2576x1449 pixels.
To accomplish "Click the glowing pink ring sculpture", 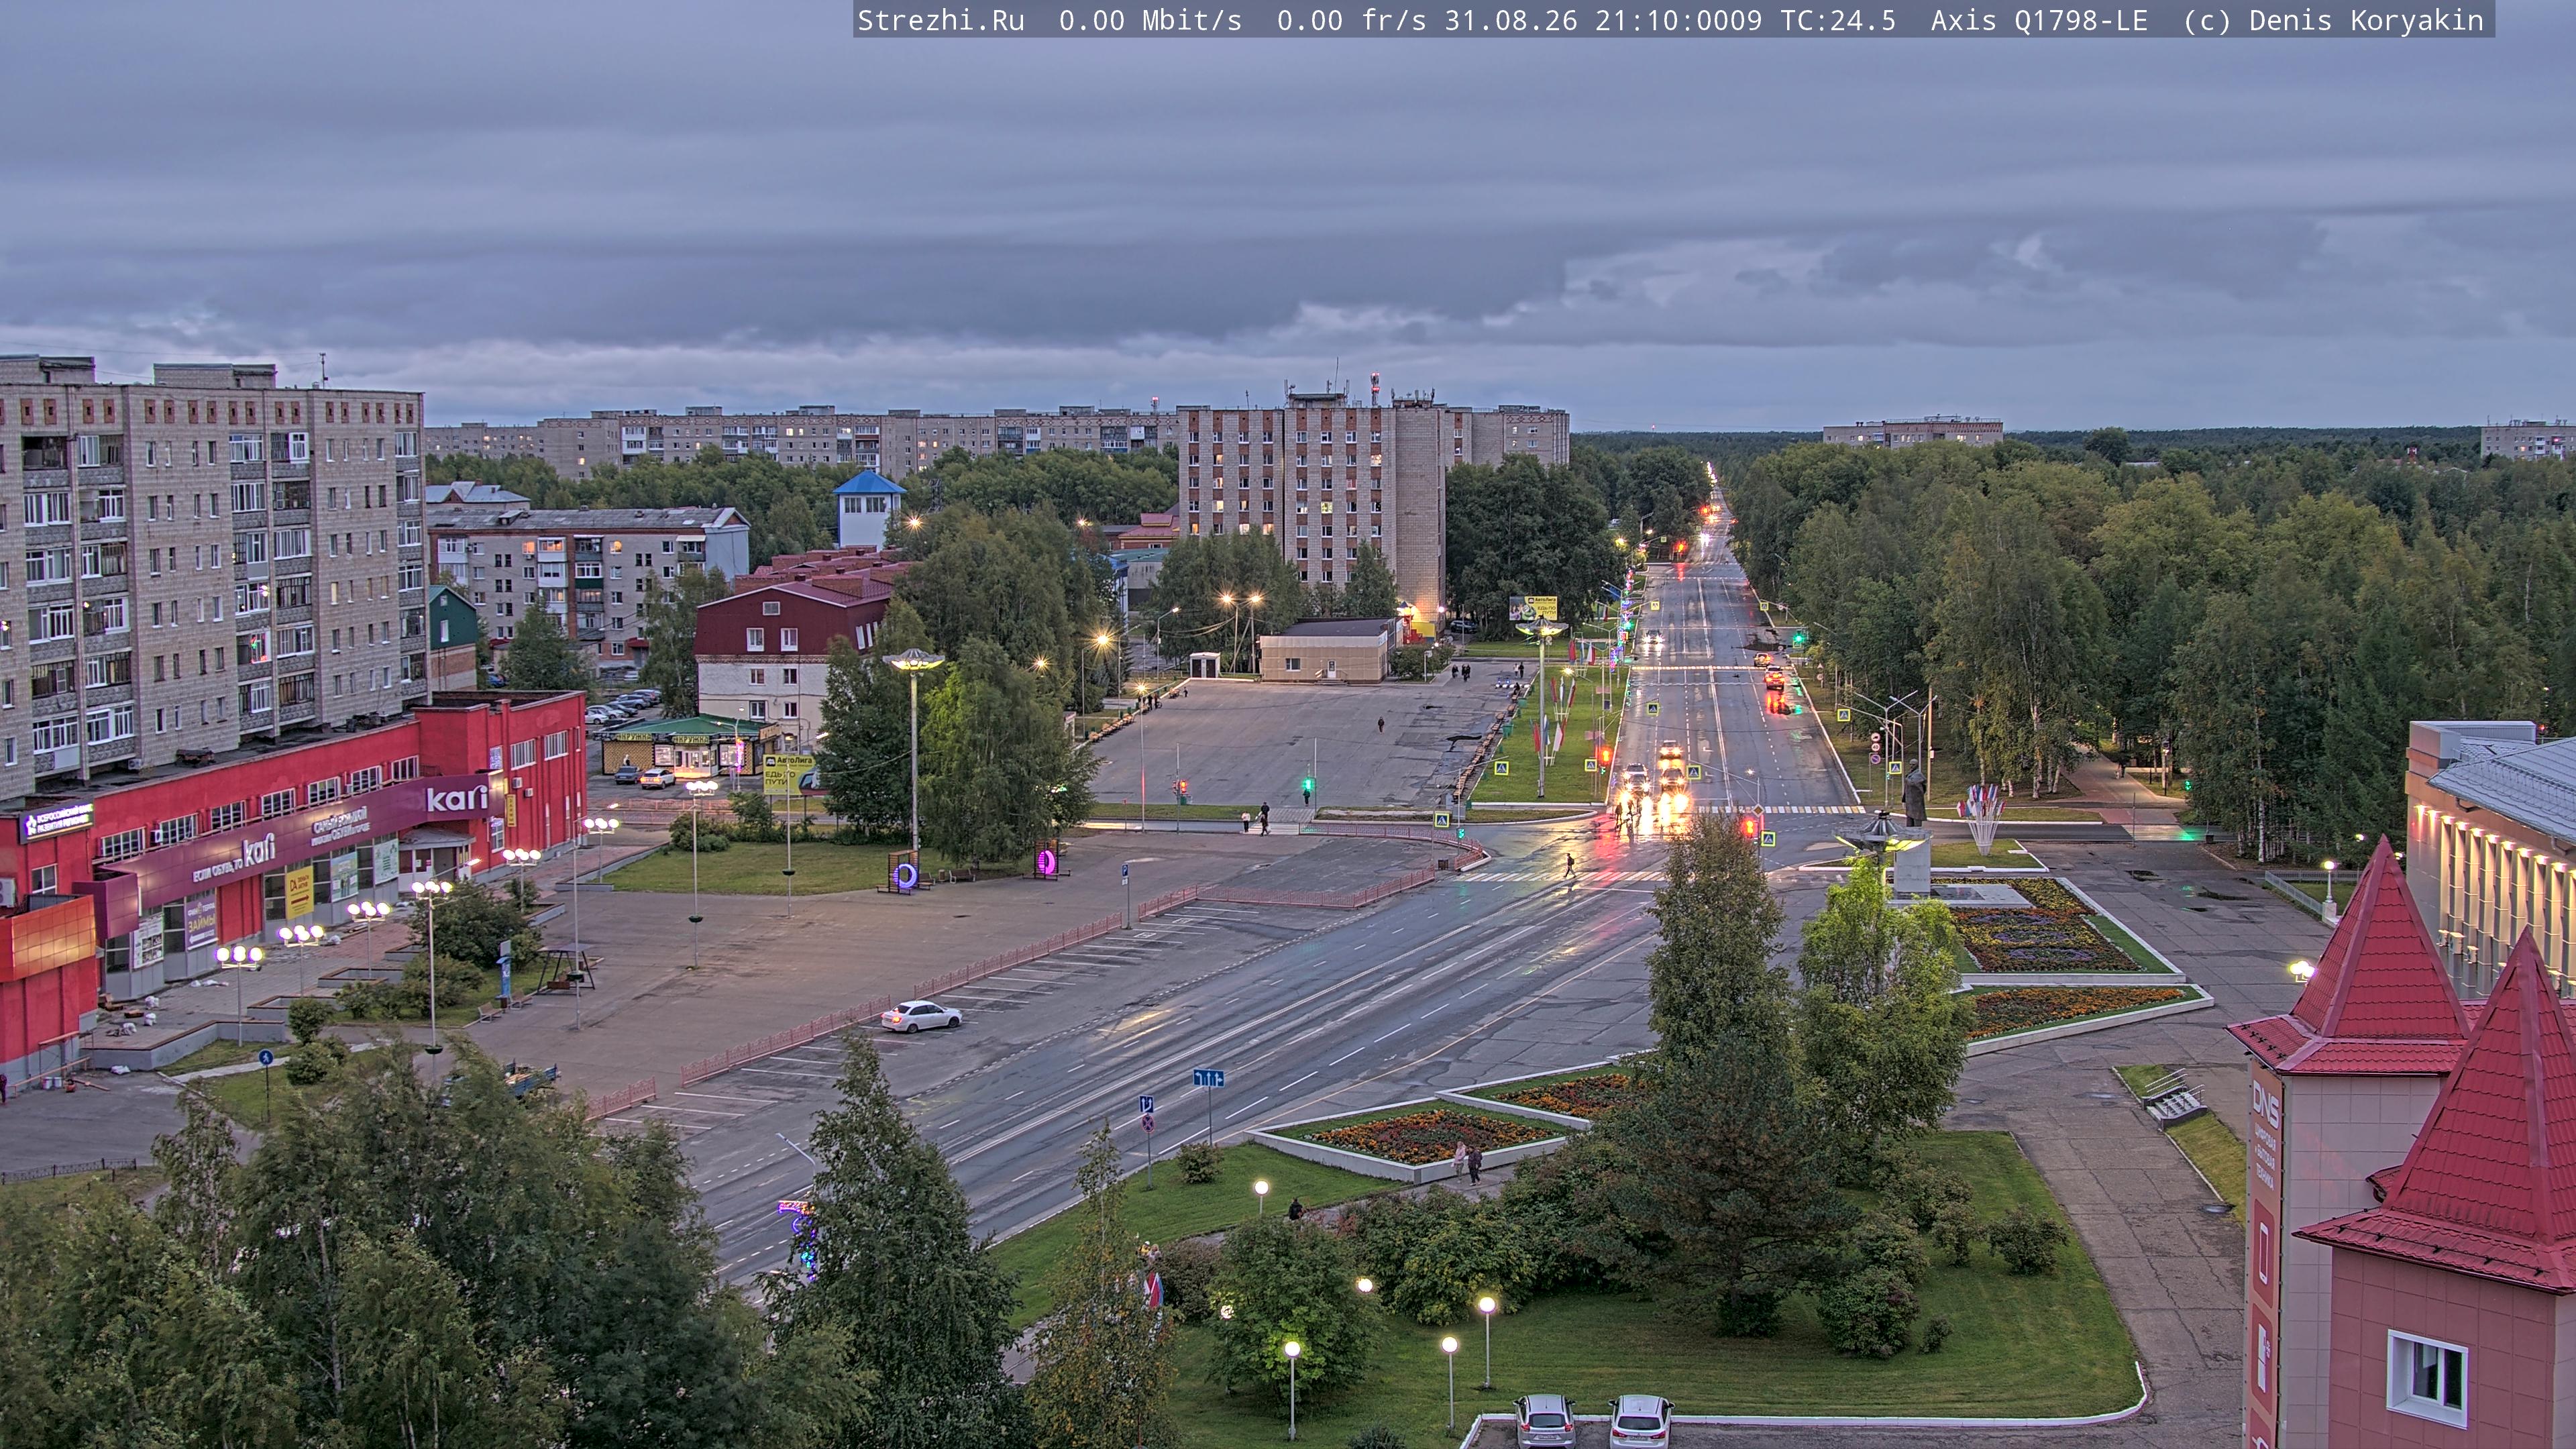I will (x=1047, y=862).
